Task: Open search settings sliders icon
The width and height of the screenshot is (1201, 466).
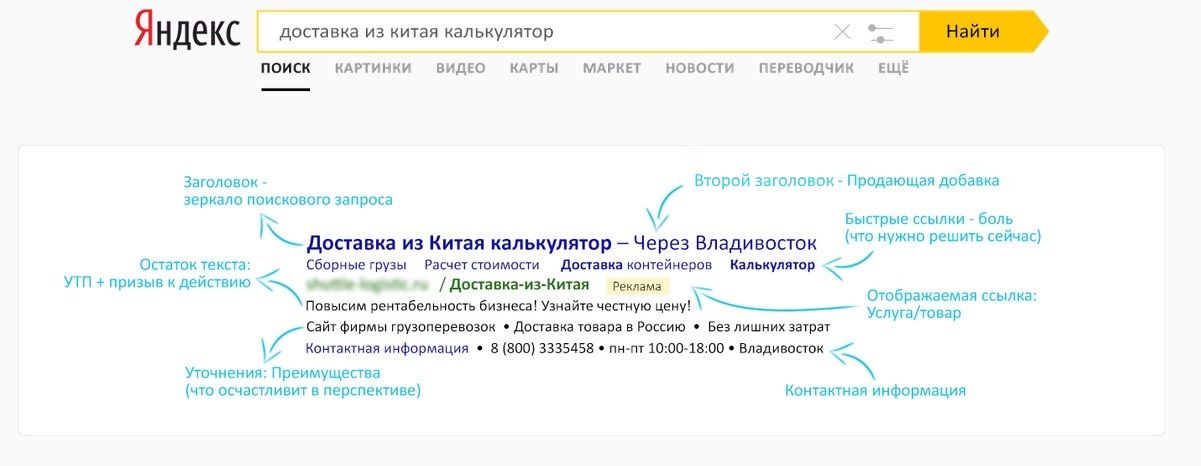Action: 880,32
